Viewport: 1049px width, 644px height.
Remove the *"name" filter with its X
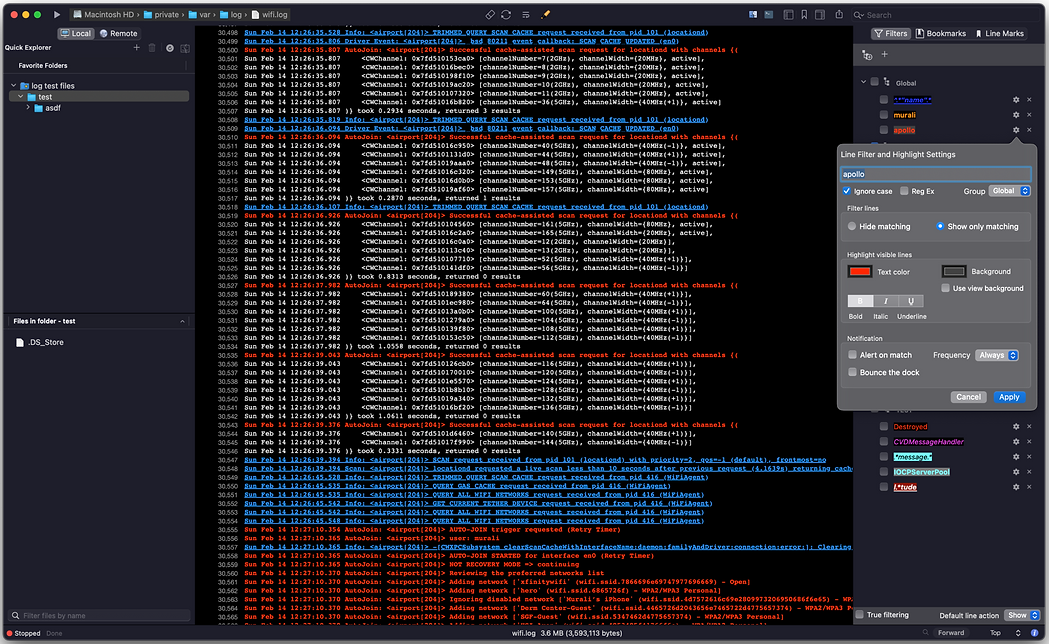pyautogui.click(x=1029, y=100)
